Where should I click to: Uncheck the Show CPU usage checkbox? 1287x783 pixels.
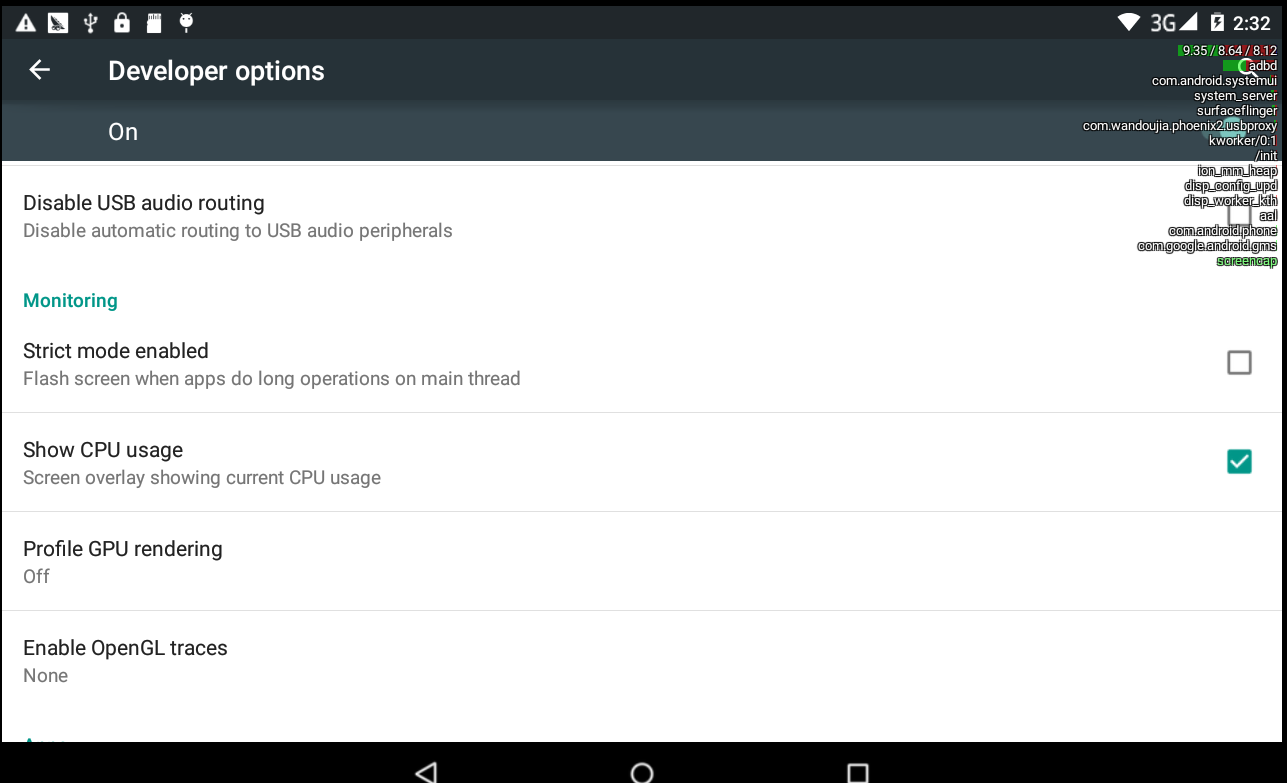pos(1239,461)
